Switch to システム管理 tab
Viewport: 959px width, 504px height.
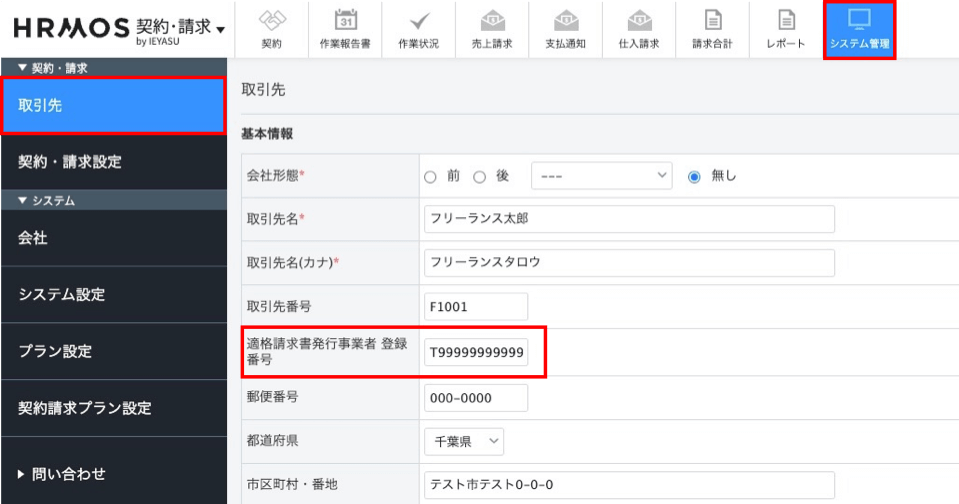(x=859, y=30)
